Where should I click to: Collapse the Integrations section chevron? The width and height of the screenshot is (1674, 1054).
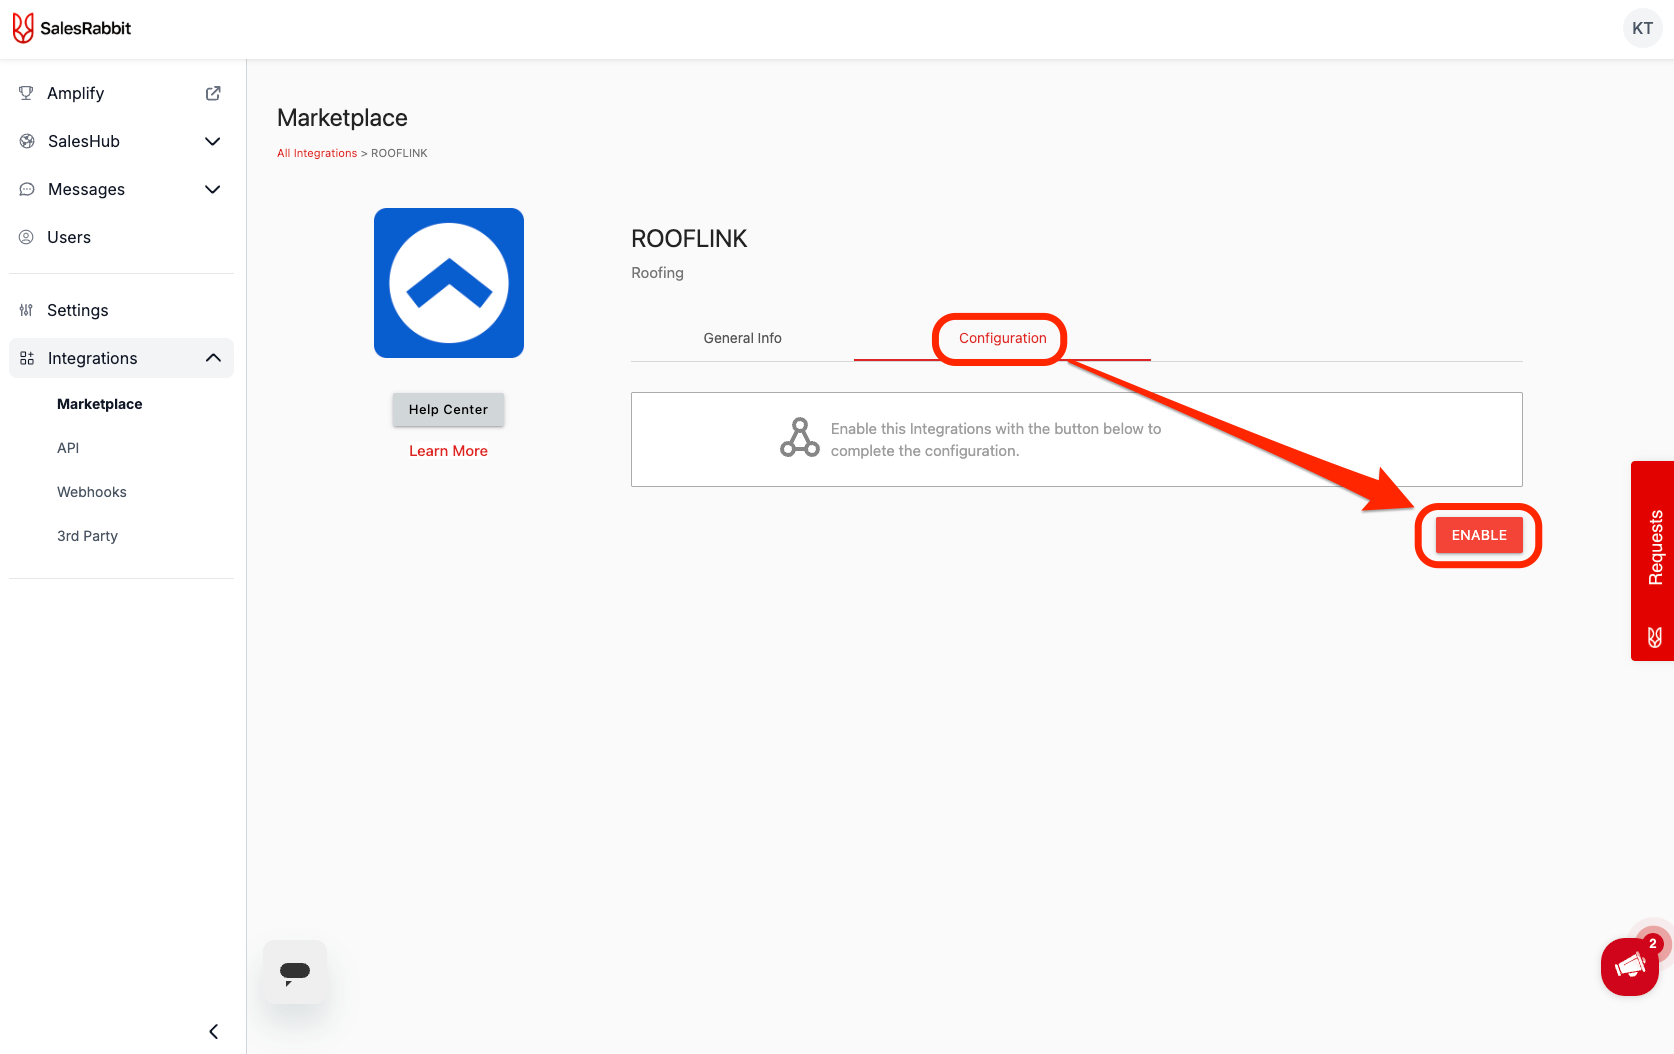coord(213,358)
